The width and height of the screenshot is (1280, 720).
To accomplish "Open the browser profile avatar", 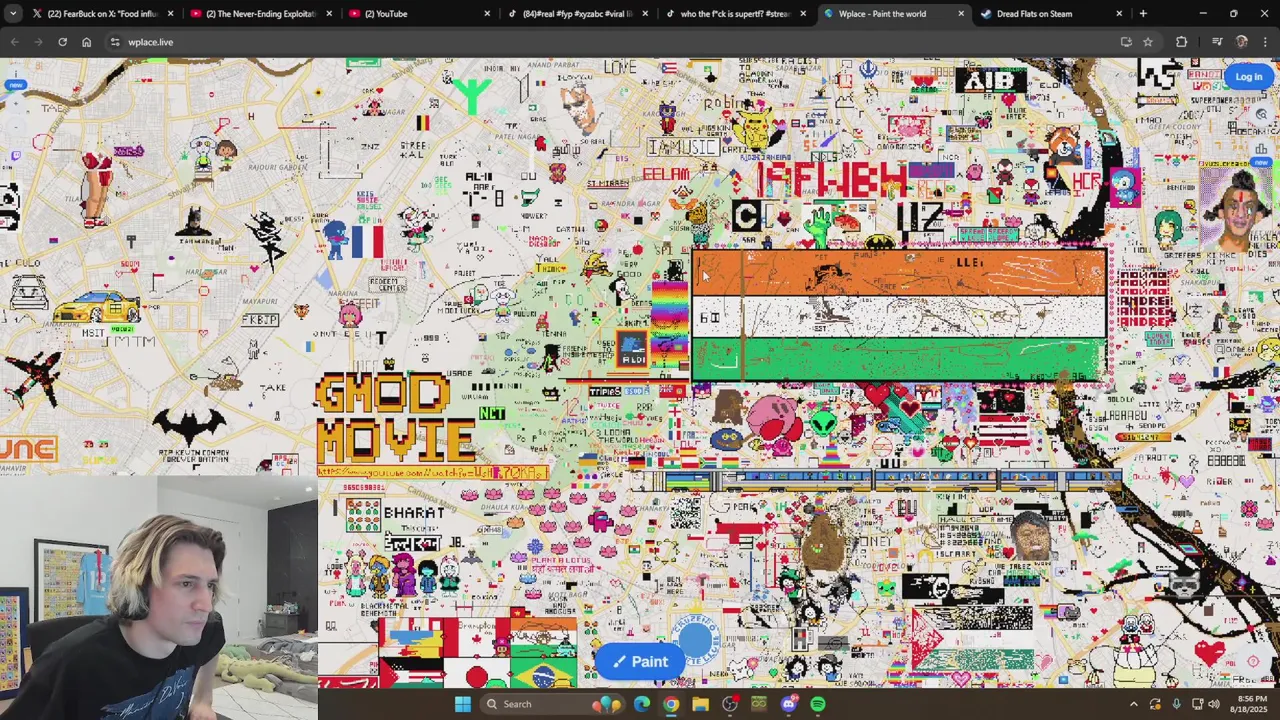I will [1242, 42].
